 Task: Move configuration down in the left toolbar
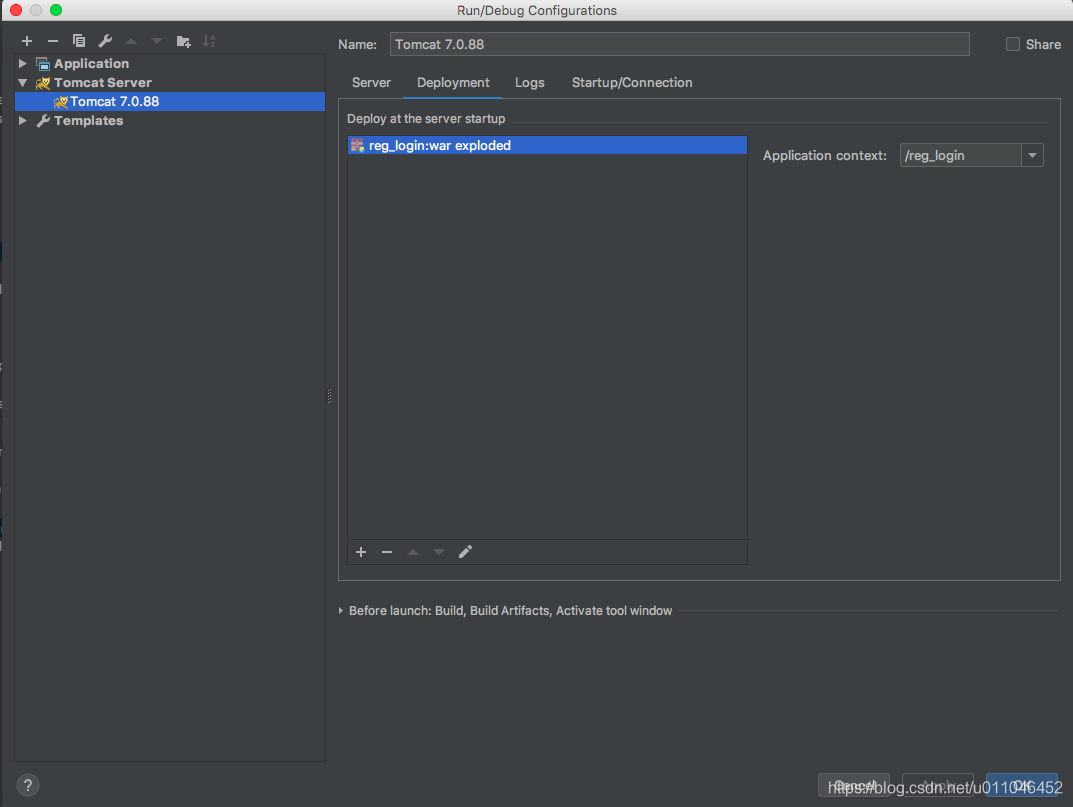(x=157, y=41)
